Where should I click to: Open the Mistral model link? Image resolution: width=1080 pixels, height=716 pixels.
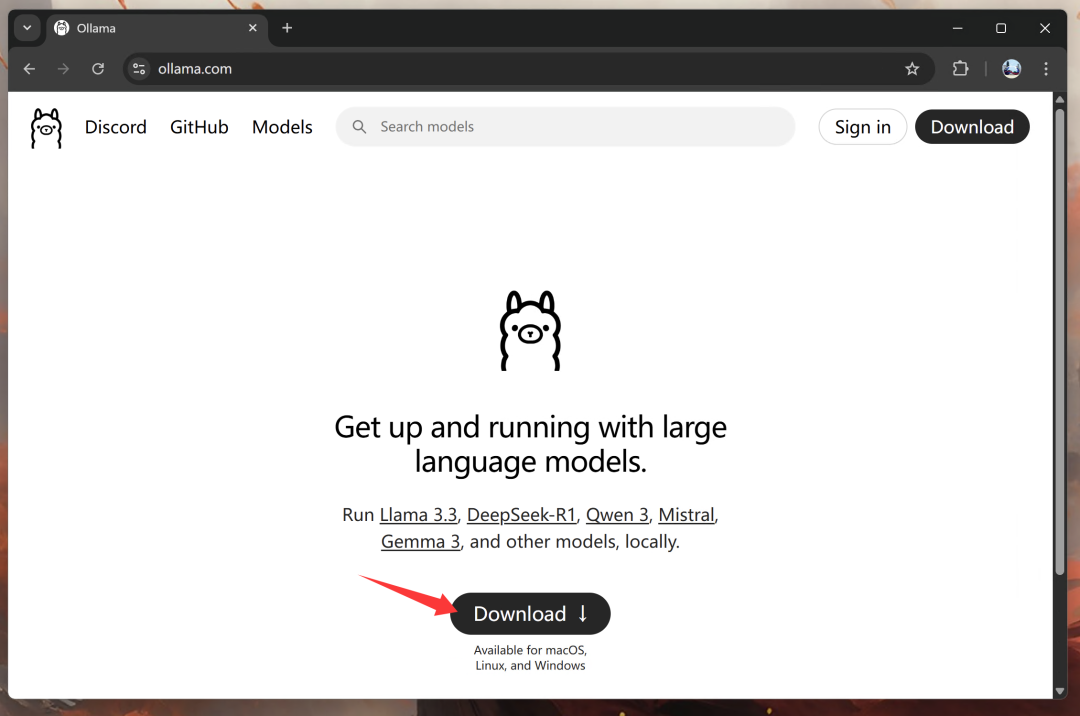click(687, 515)
